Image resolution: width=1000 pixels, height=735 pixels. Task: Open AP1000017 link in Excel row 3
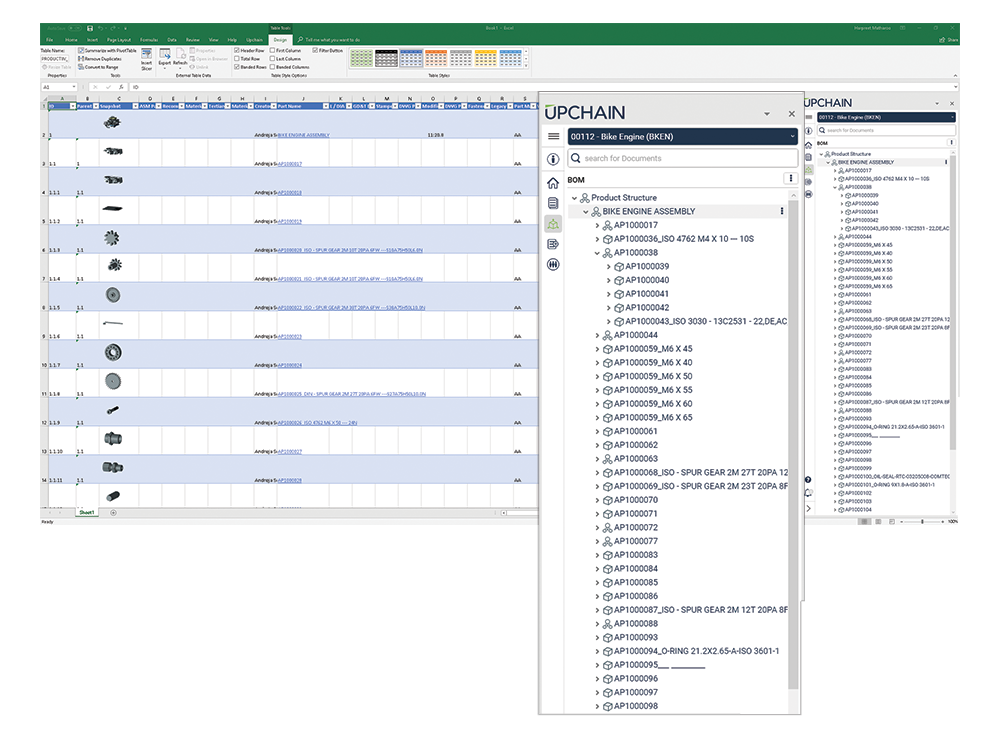tap(290, 164)
